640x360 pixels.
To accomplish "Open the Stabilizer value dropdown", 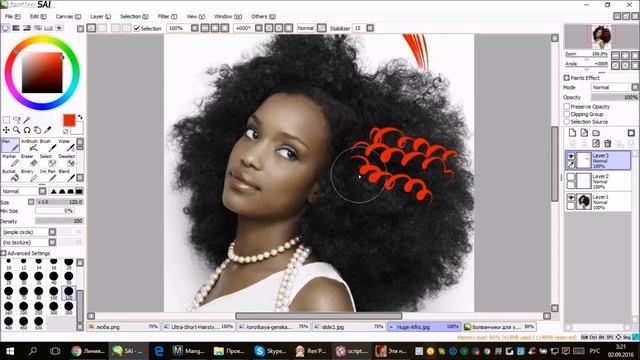I will pos(370,28).
